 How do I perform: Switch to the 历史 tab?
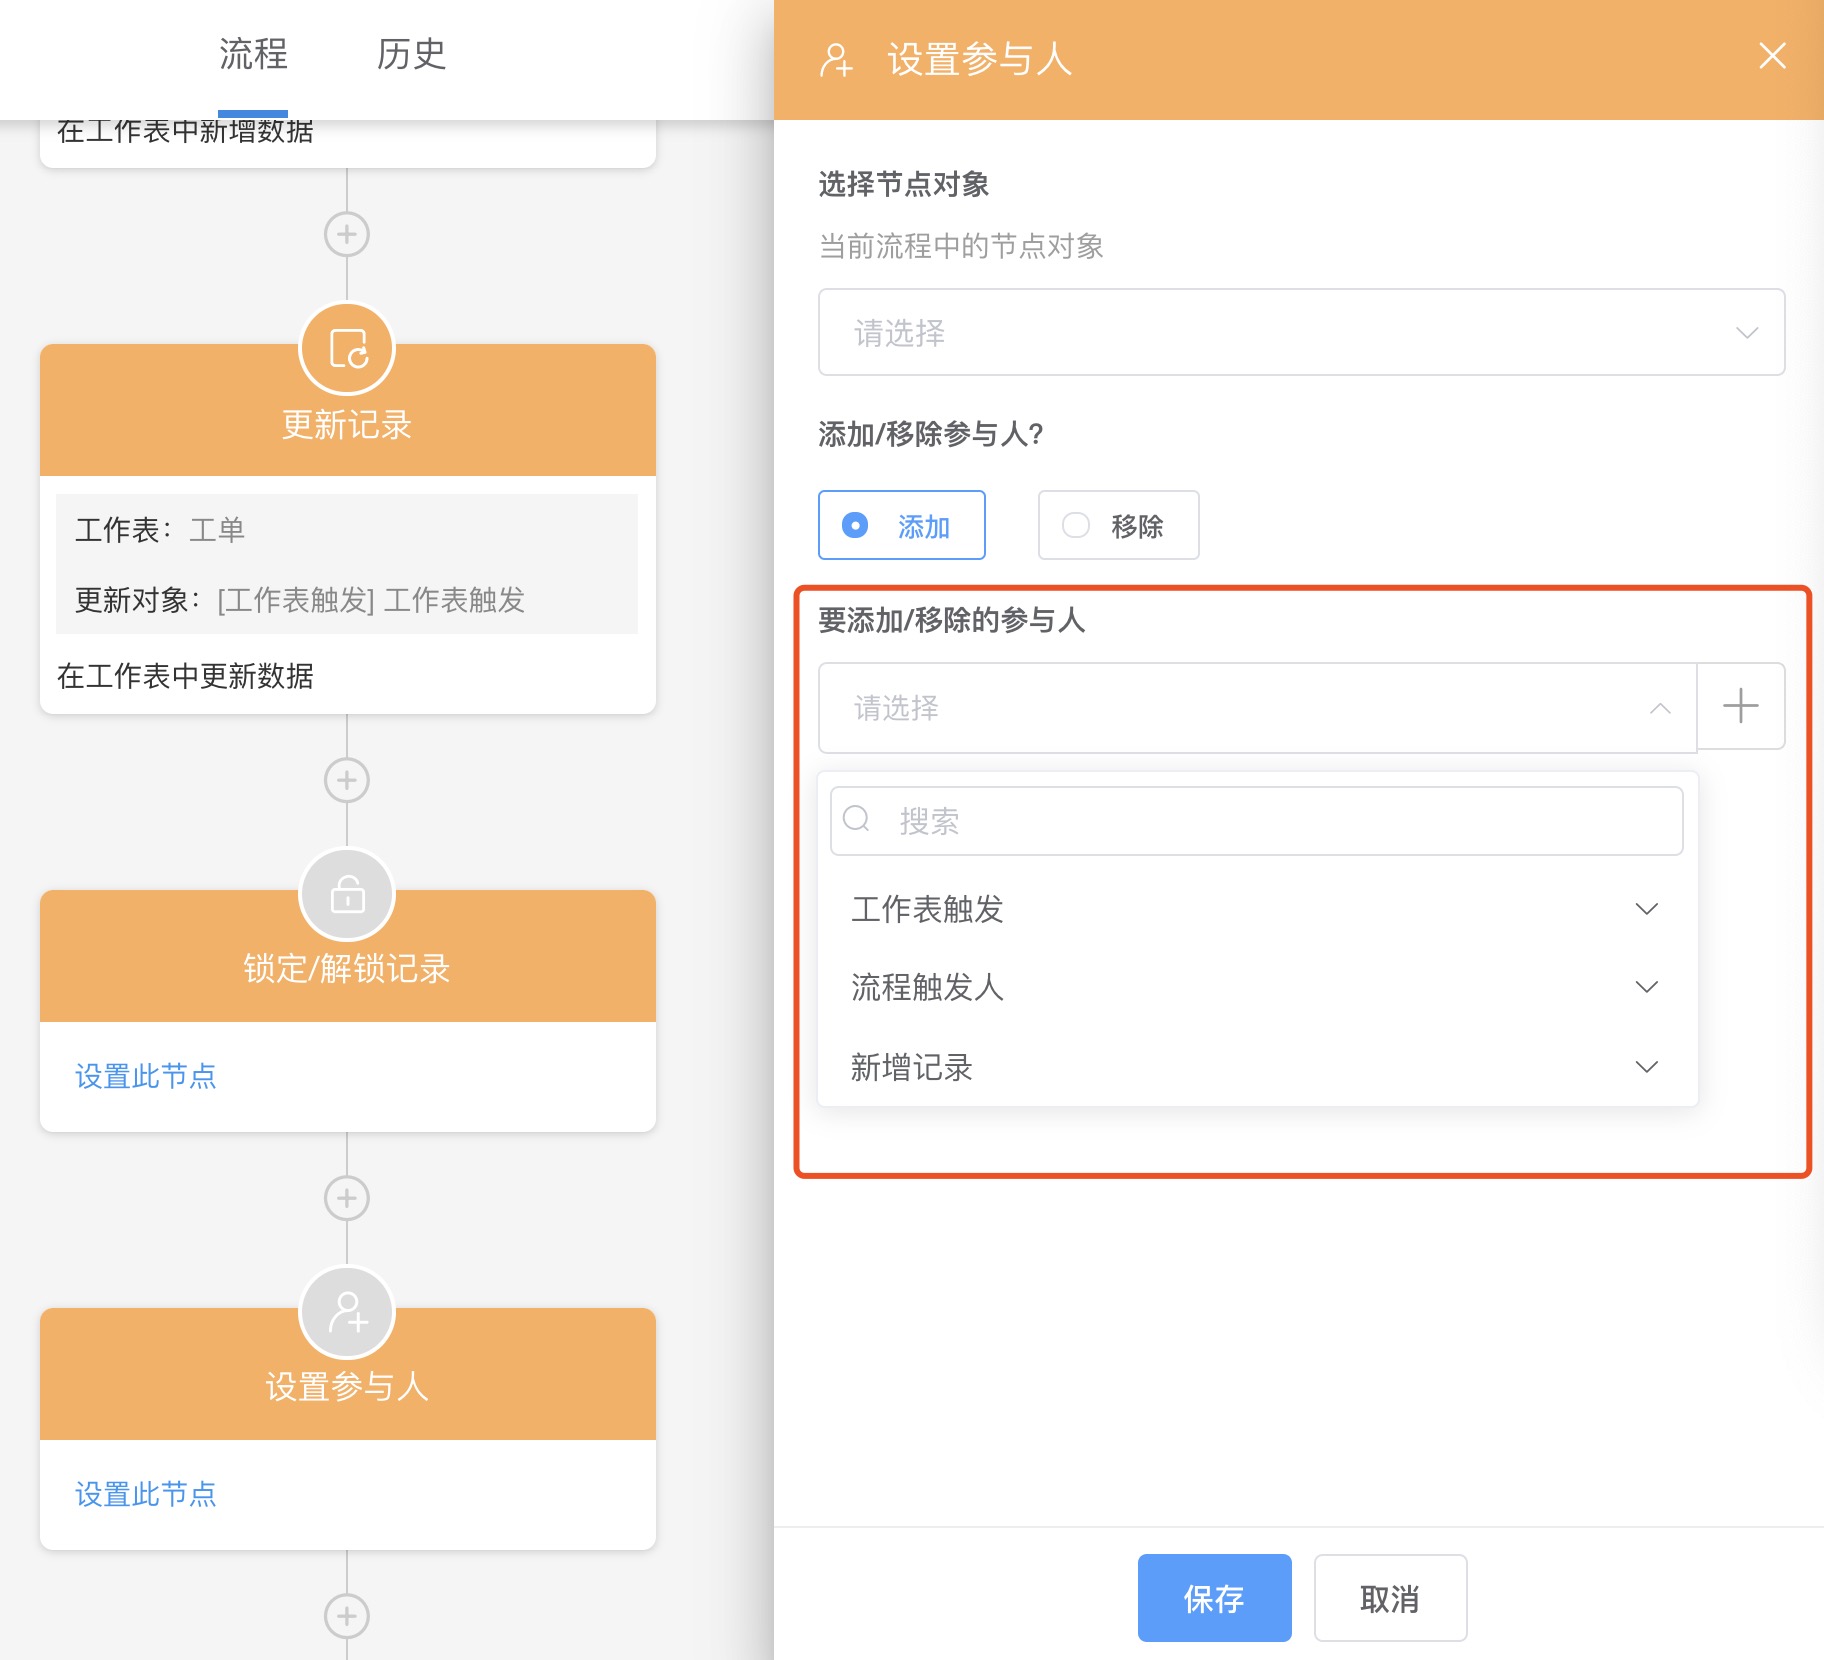[411, 54]
